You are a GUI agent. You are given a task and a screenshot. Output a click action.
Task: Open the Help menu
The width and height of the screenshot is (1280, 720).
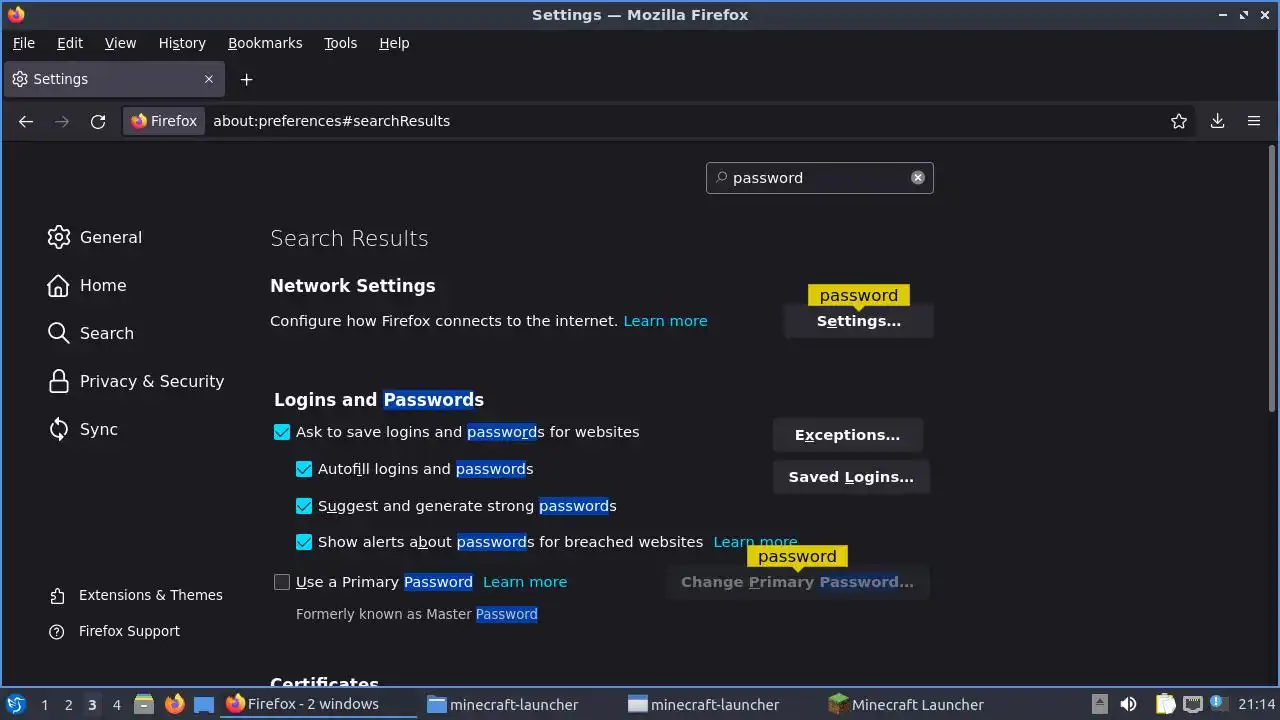[x=394, y=43]
